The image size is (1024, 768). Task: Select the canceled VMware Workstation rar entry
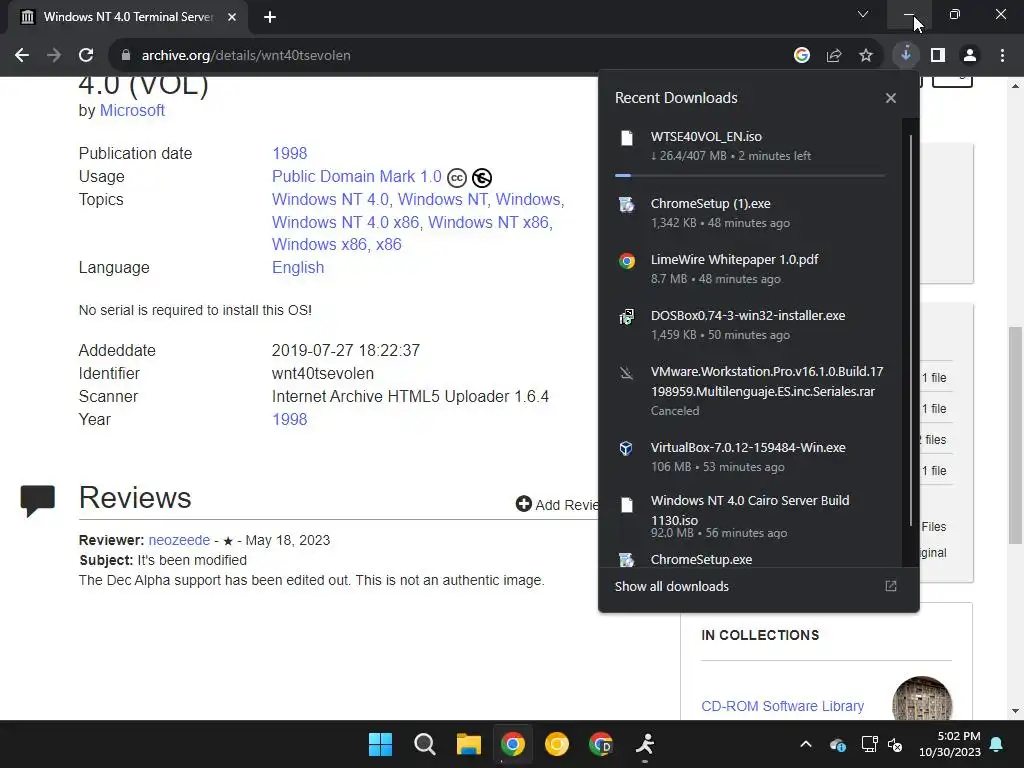(750, 391)
